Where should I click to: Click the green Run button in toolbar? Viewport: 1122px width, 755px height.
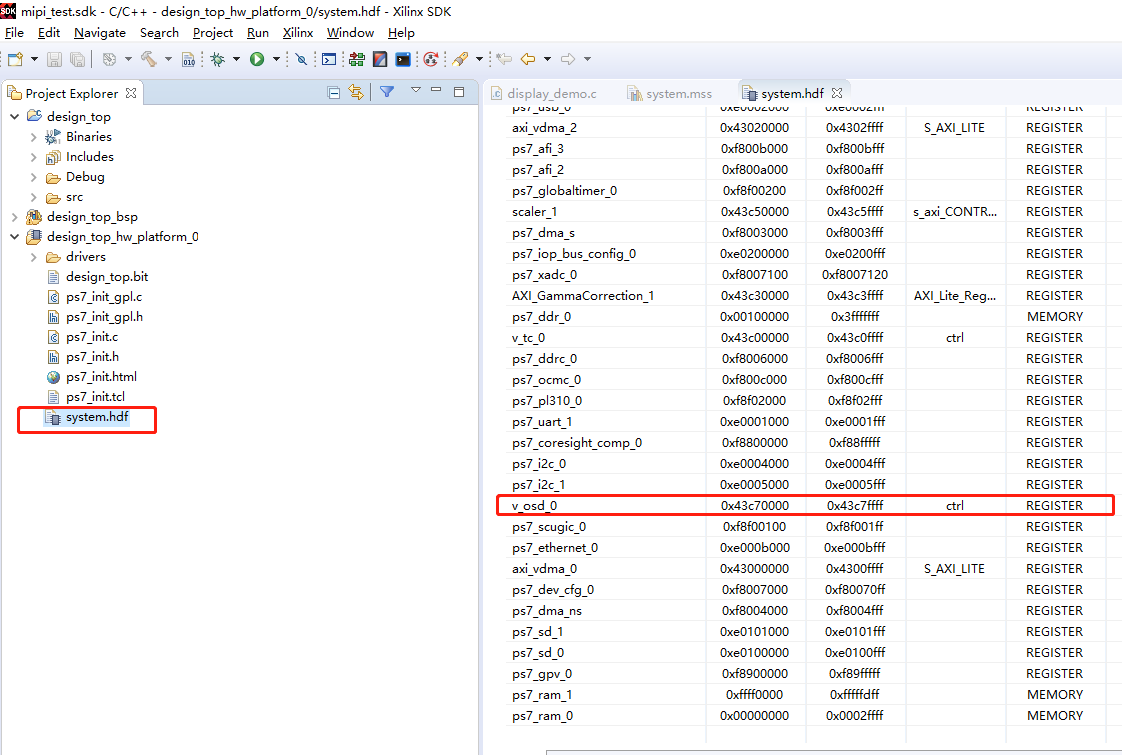257,59
